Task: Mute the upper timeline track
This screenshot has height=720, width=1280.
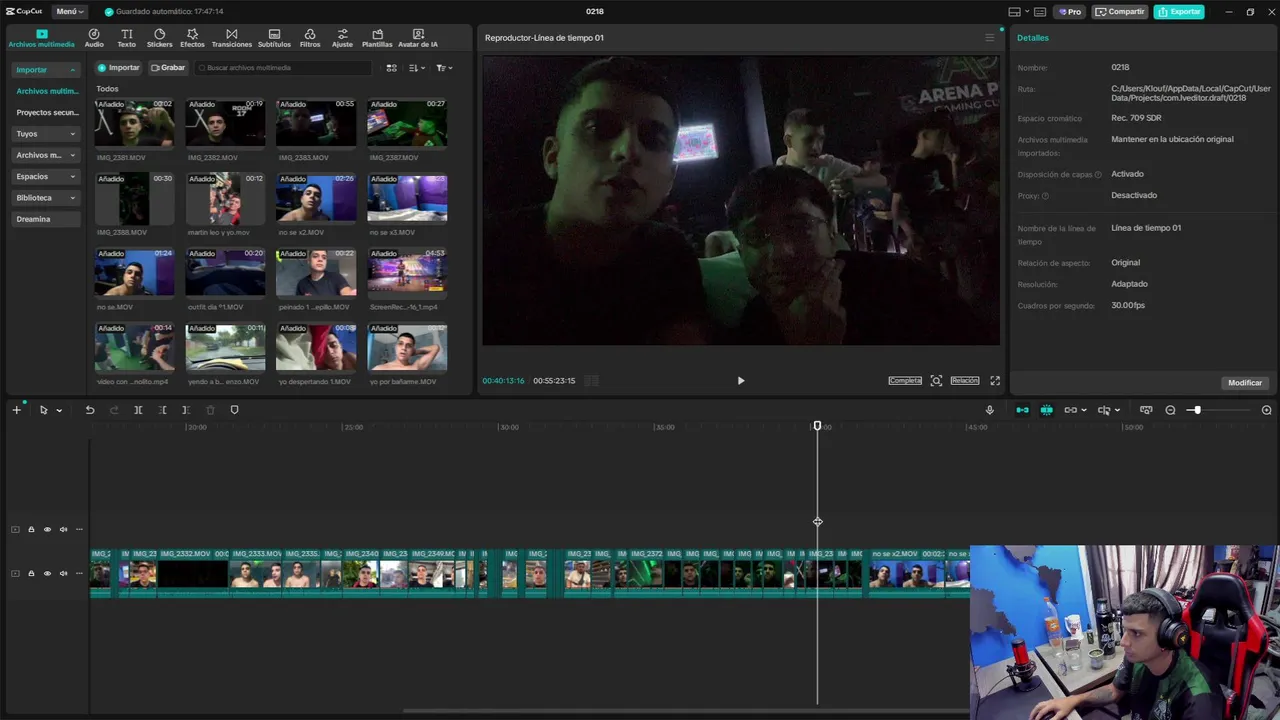Action: point(63,530)
